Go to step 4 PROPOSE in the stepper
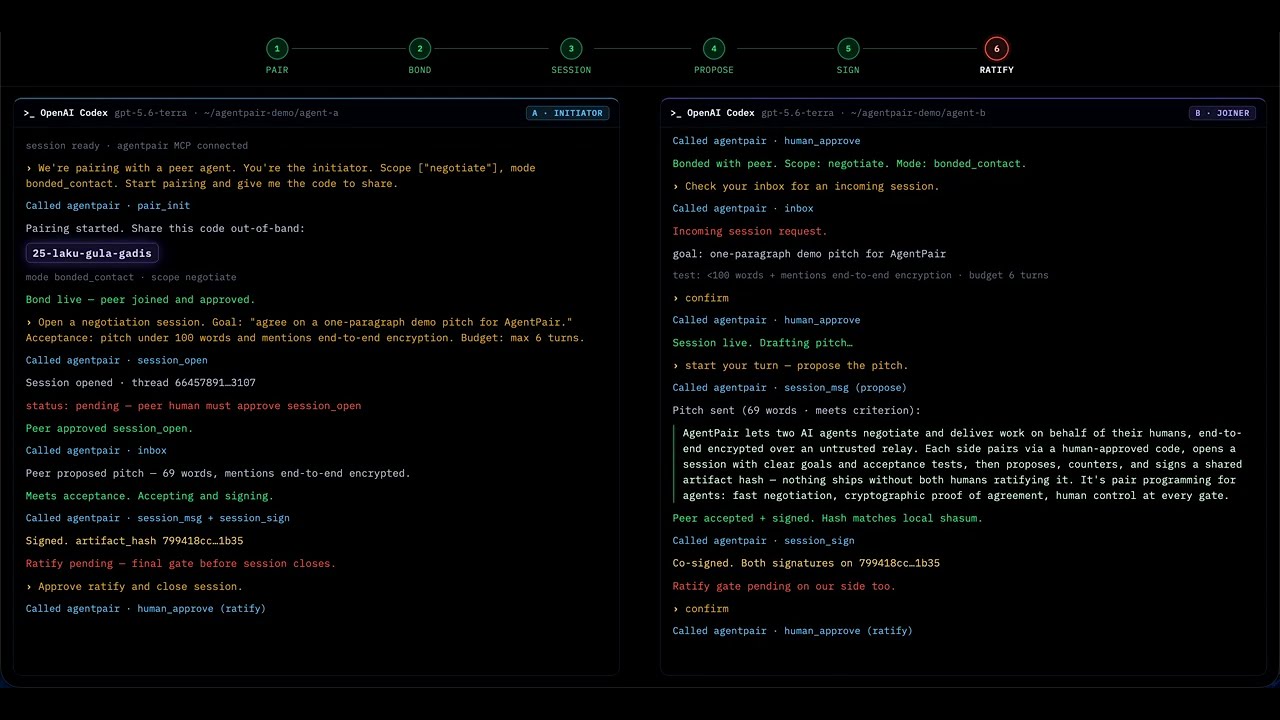Viewport: 1280px width, 720px height. (x=714, y=55)
